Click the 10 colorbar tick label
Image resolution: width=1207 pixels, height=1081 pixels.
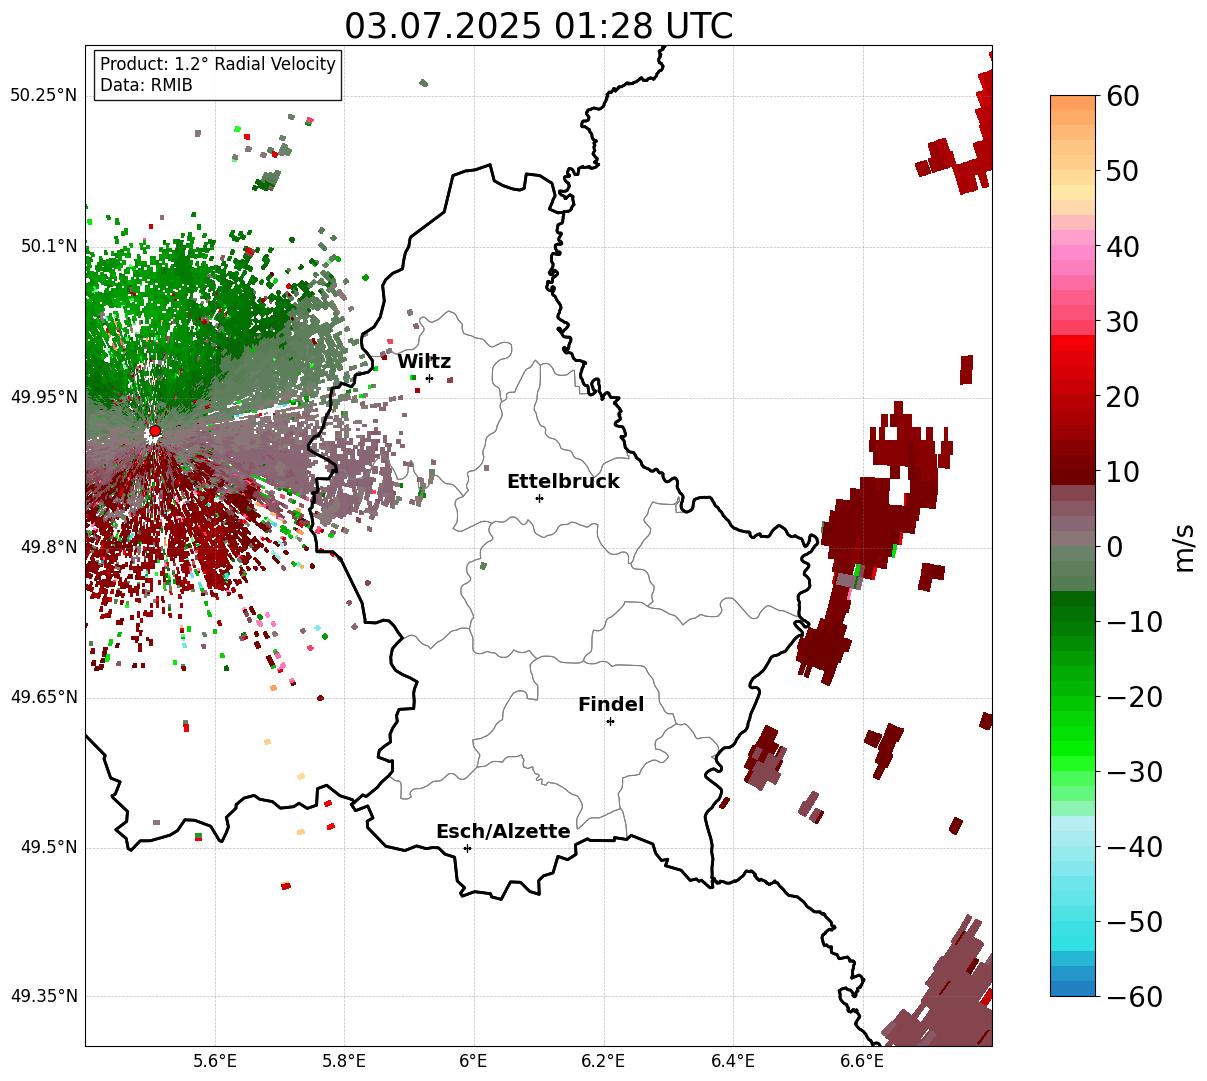coord(1122,472)
